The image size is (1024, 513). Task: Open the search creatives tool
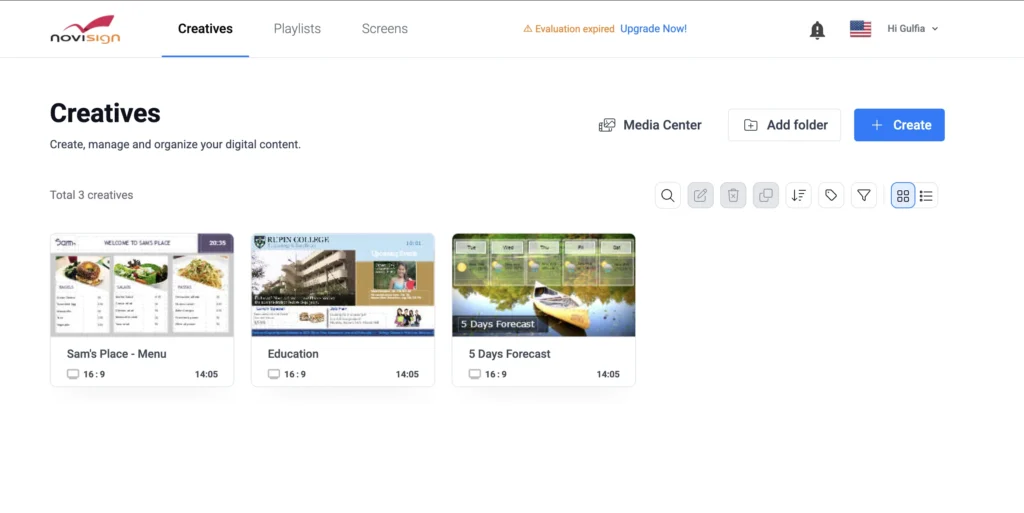coord(667,195)
